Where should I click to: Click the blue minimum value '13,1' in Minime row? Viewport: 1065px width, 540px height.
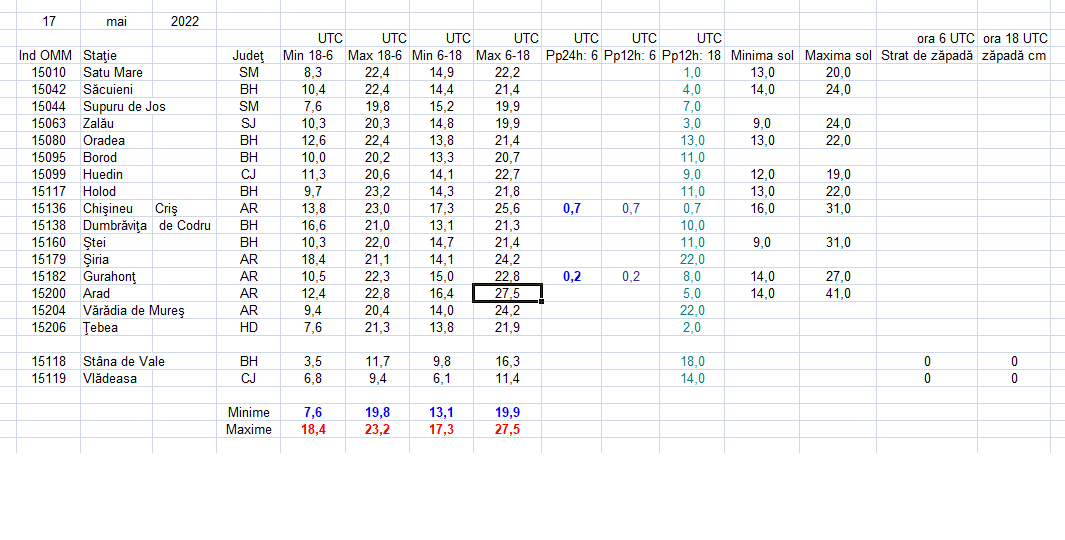[441, 412]
